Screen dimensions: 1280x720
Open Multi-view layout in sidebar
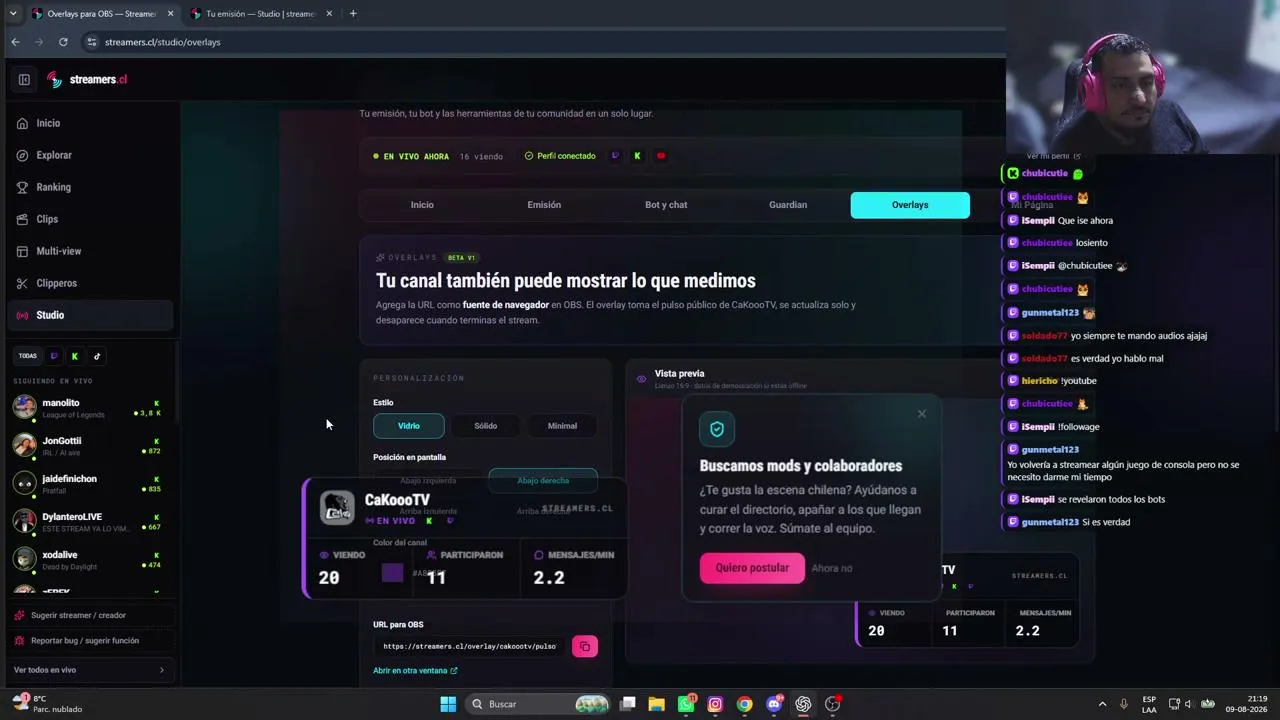click(x=90, y=251)
